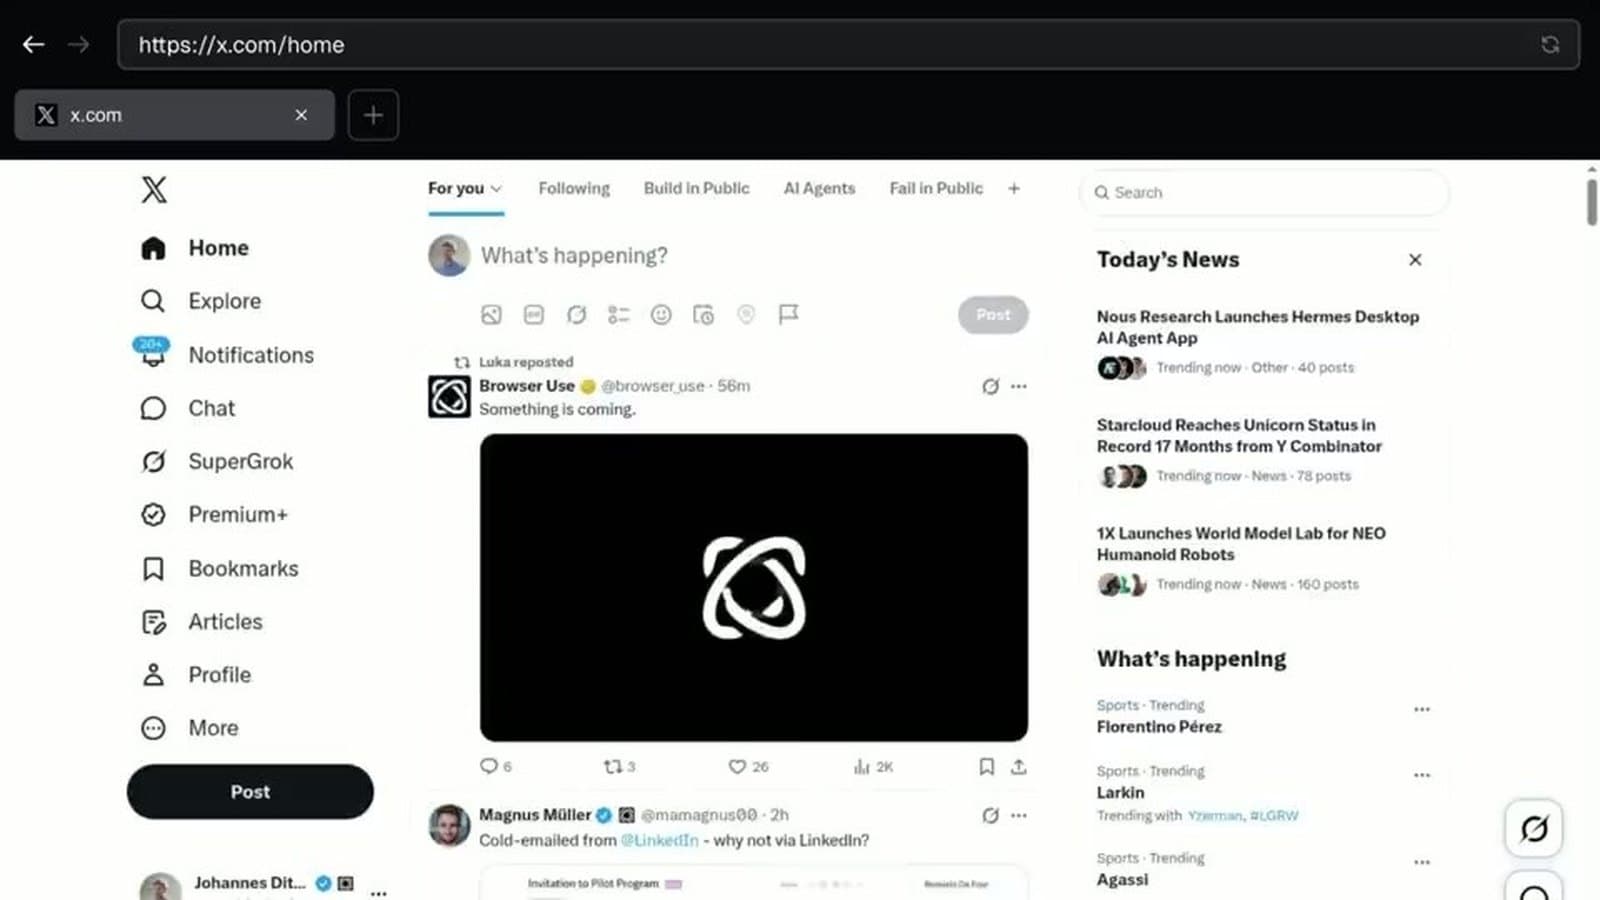Click the X logo in sidebar
1600x900 pixels.
click(154, 189)
